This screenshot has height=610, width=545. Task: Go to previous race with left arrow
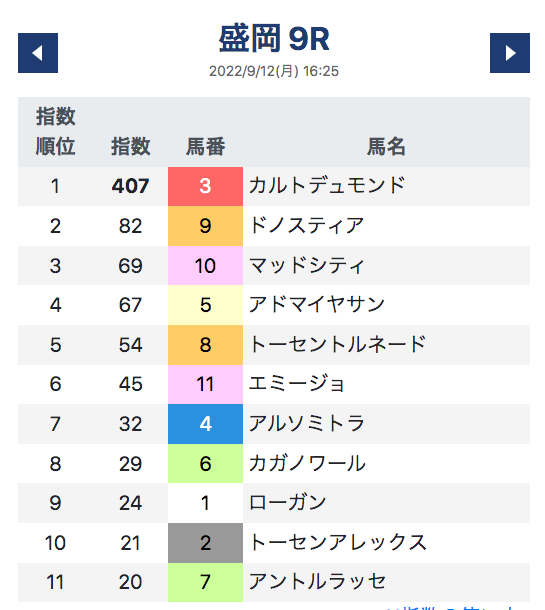(38, 53)
